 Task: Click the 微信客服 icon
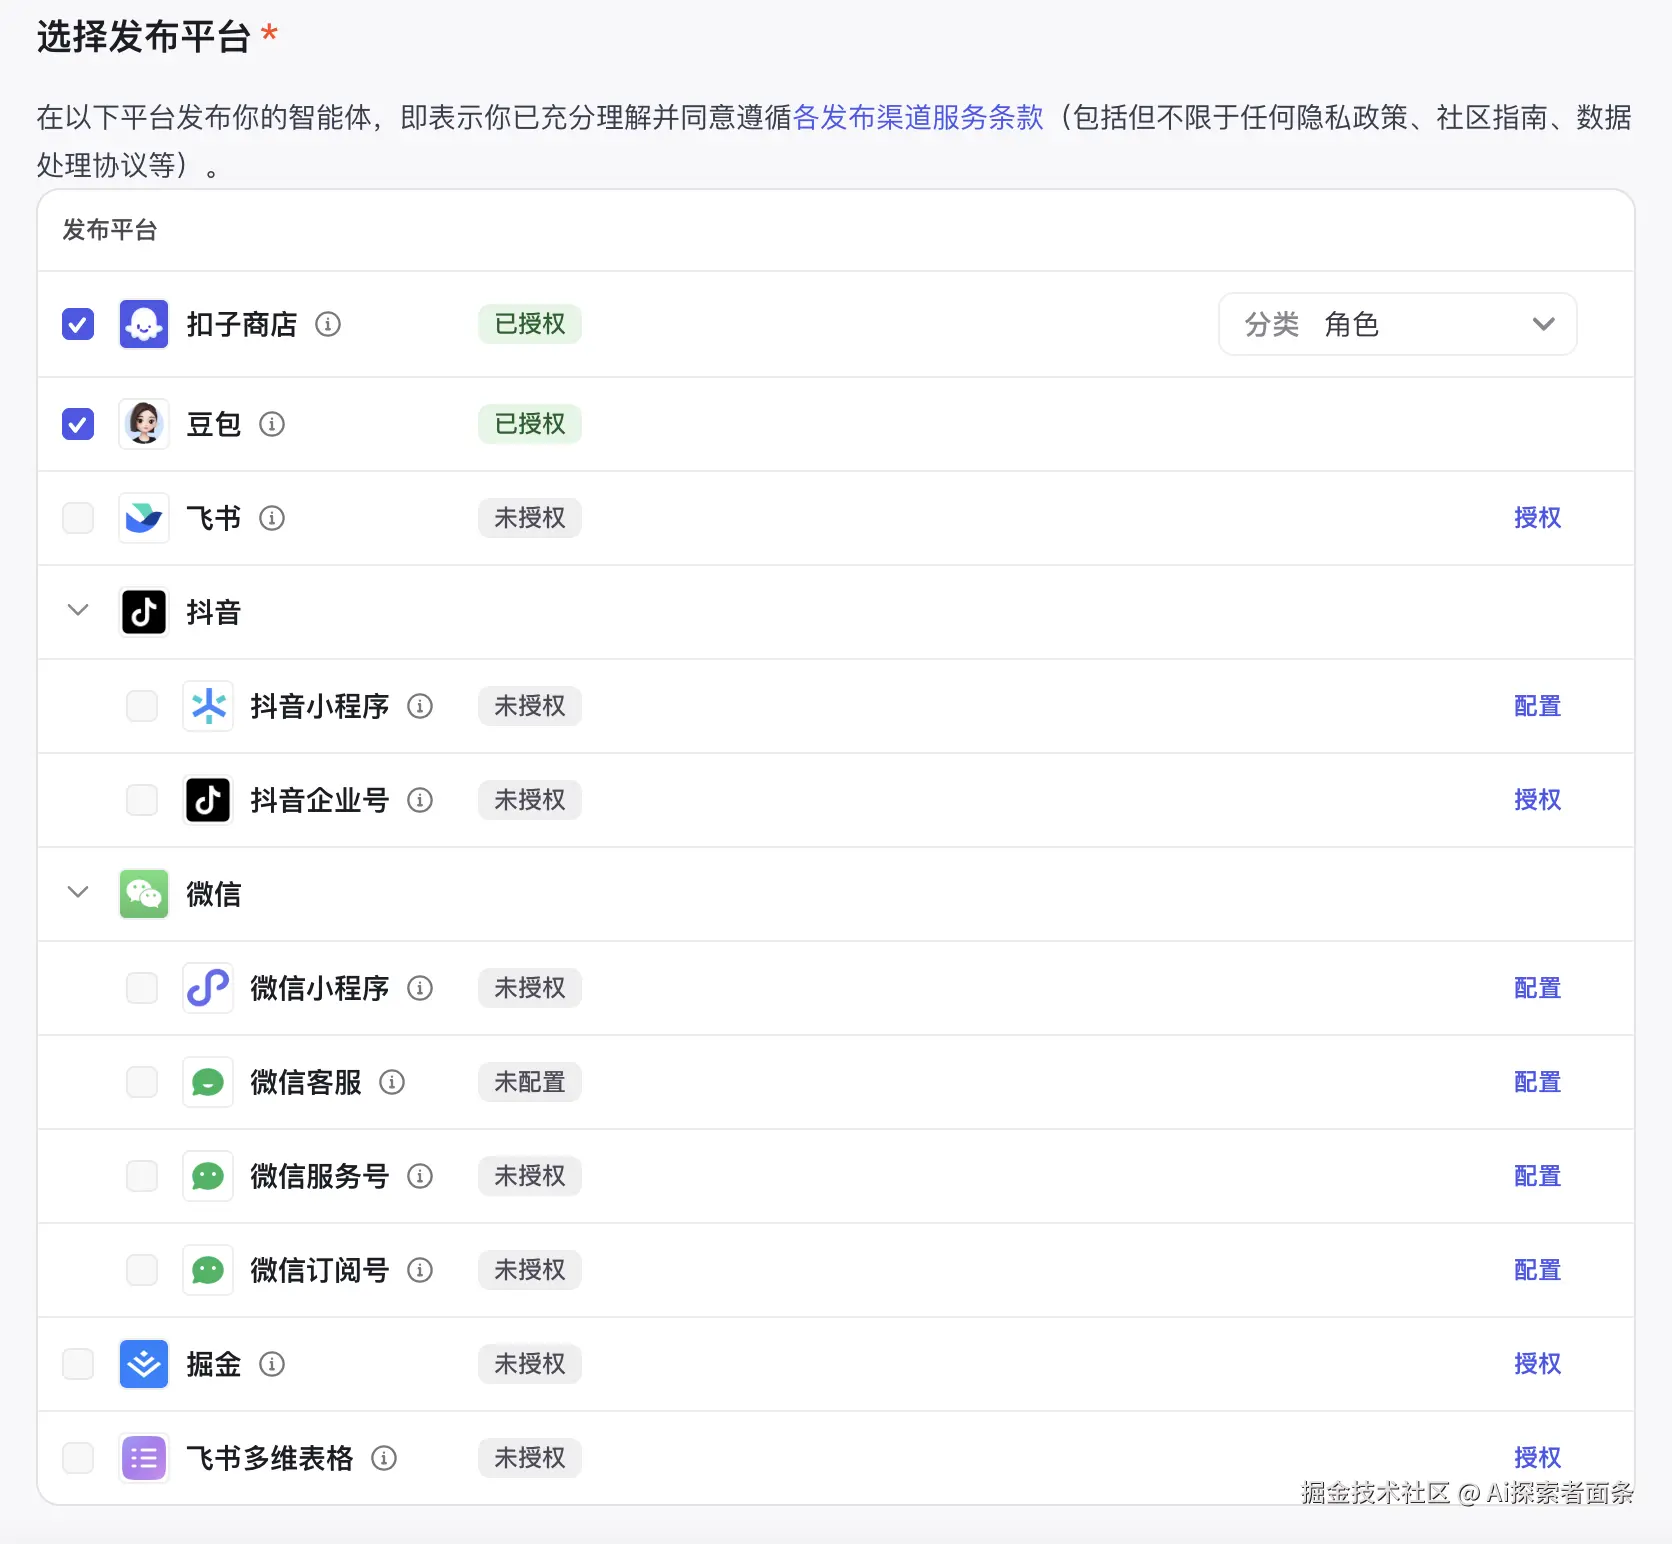[208, 1082]
